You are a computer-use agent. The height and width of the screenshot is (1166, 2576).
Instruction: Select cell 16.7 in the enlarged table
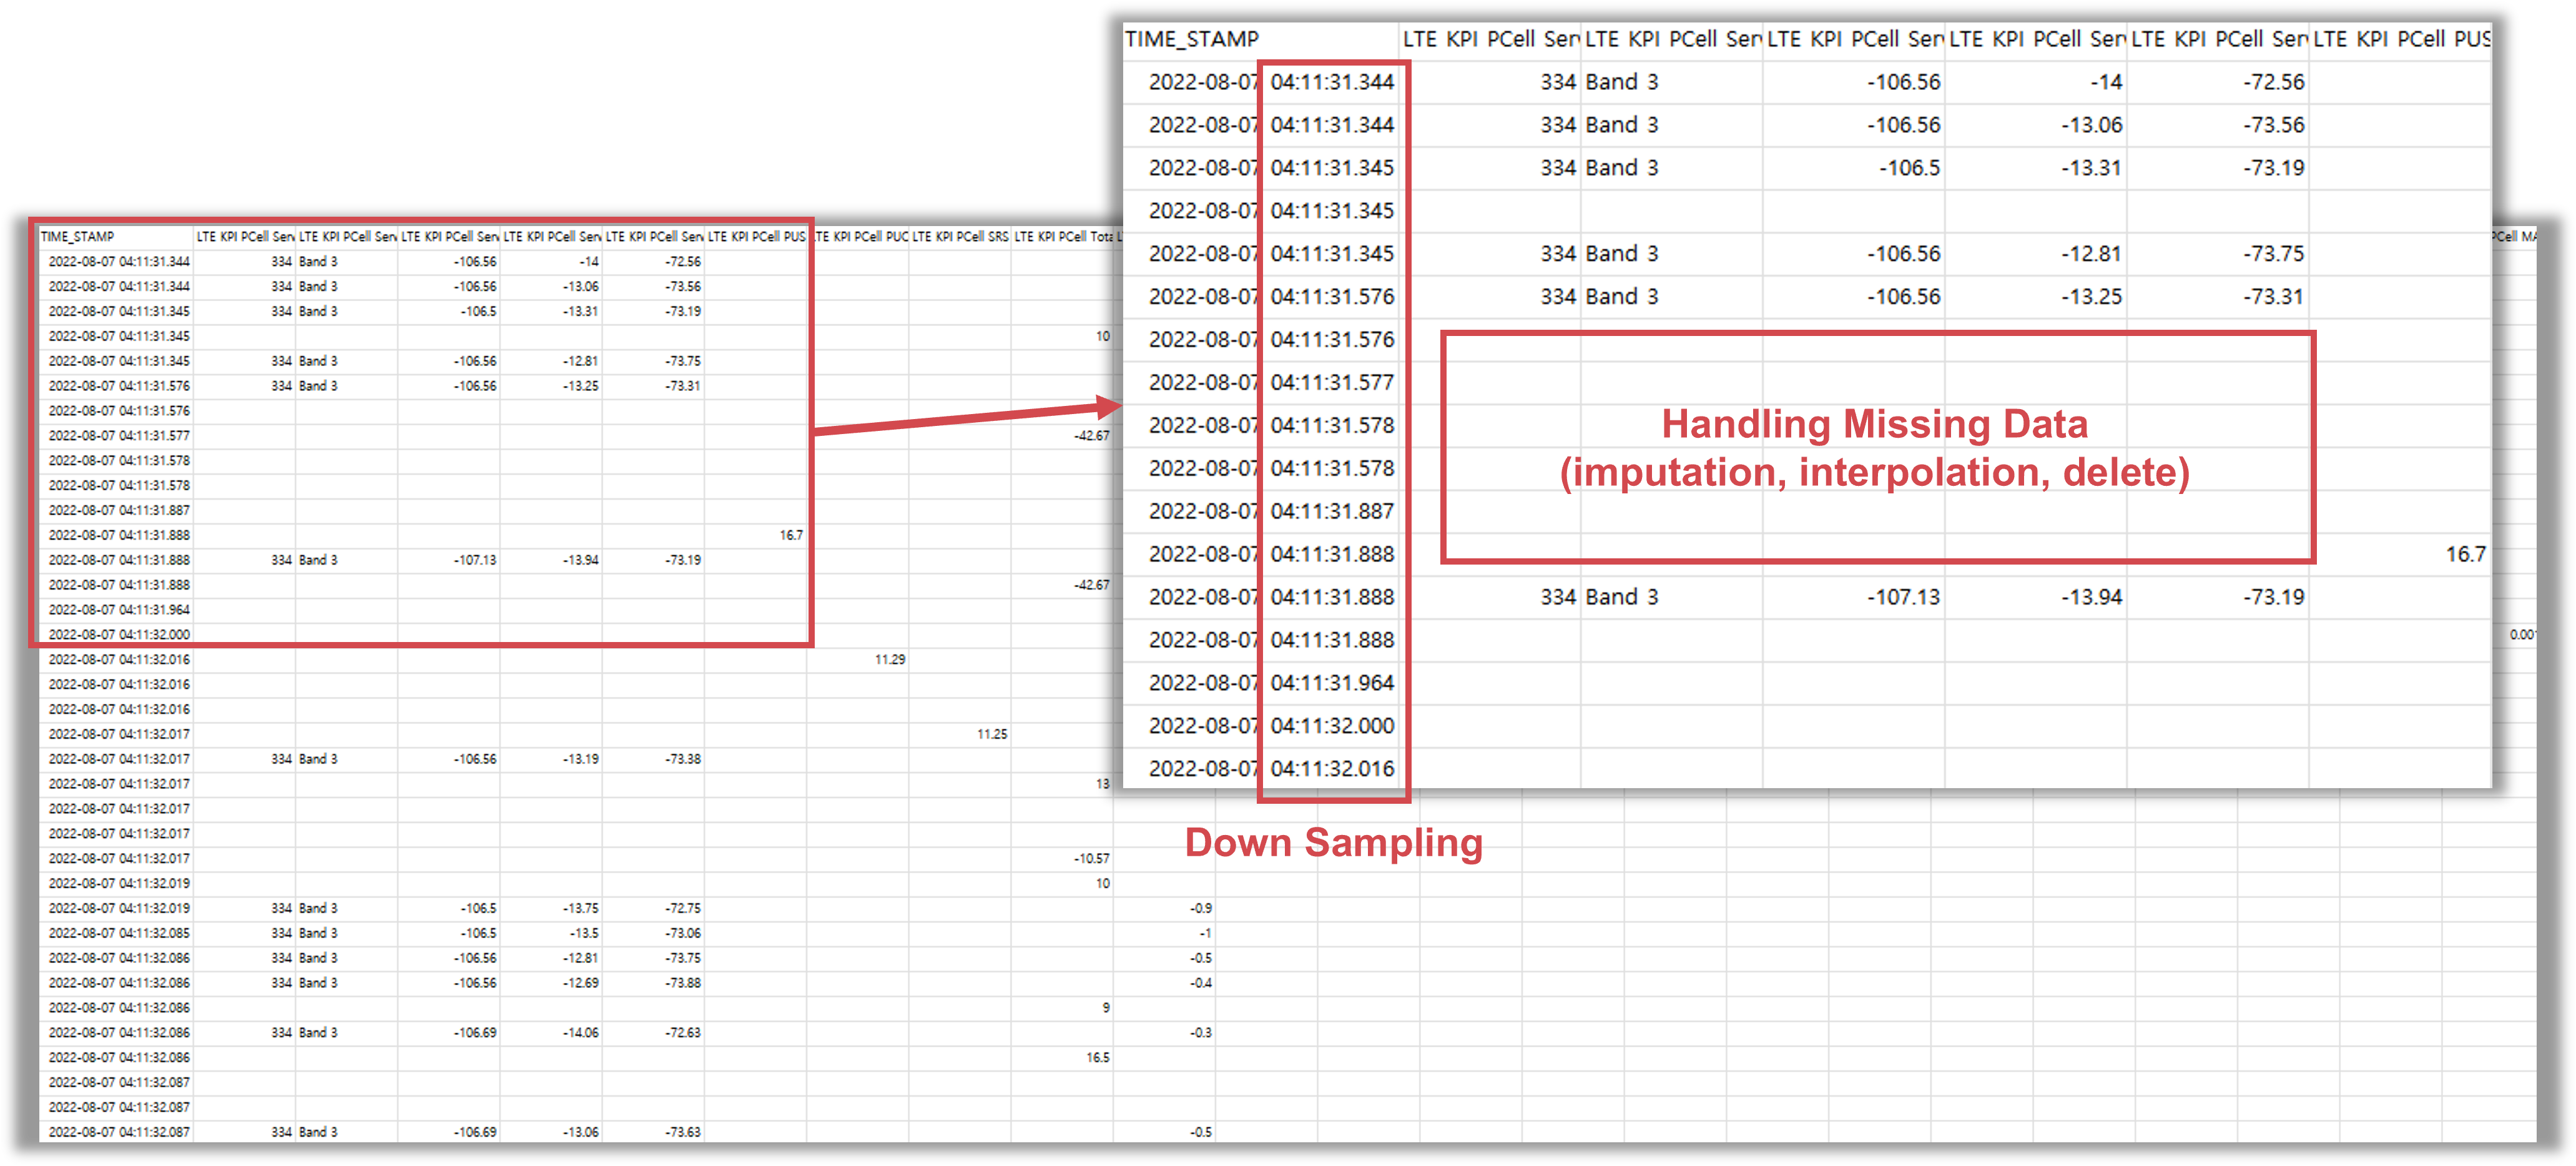[2465, 554]
